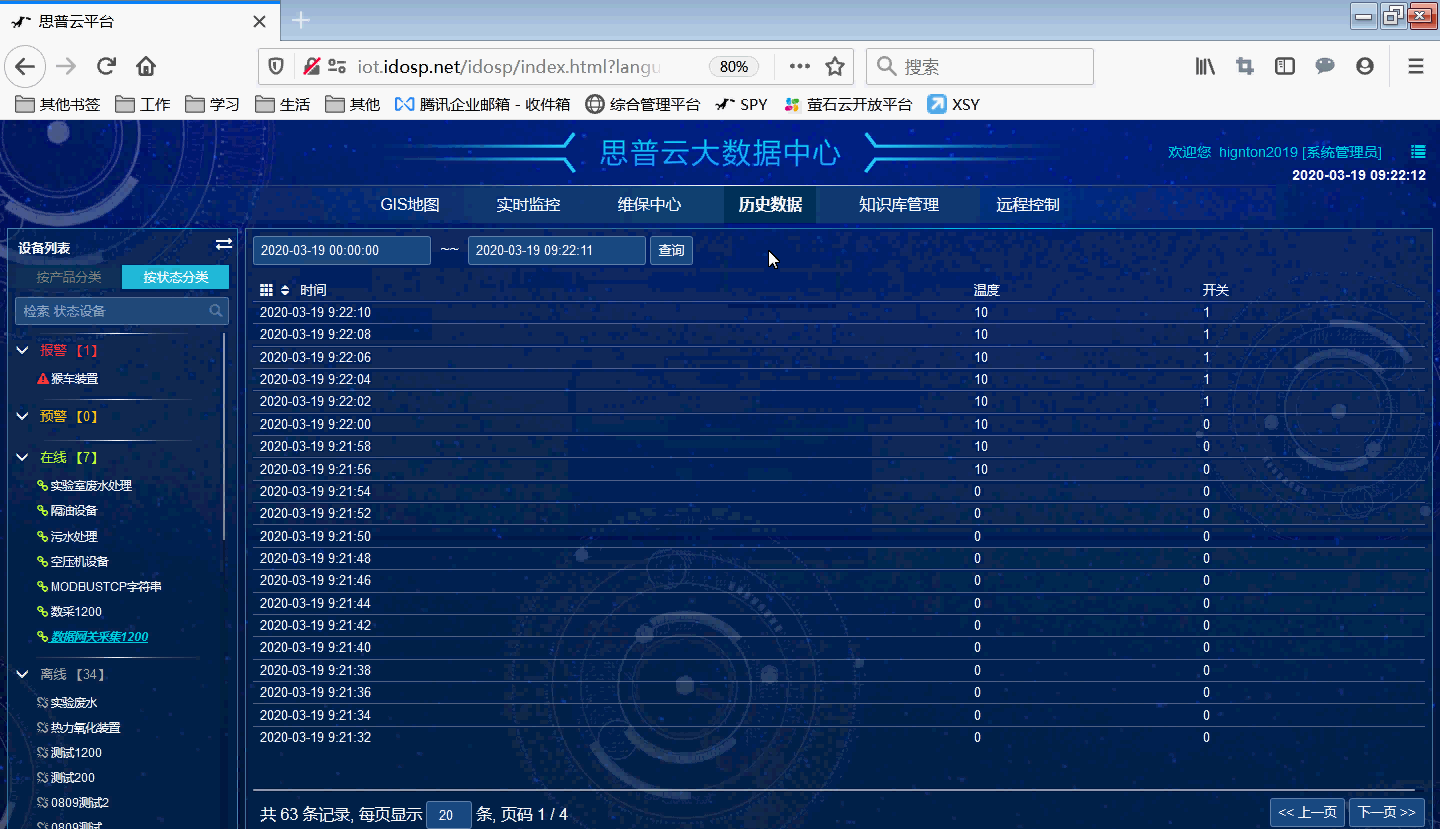Collapse the 报警【1】 group chevron
Viewport: 1440px width, 829px height.
point(21,350)
